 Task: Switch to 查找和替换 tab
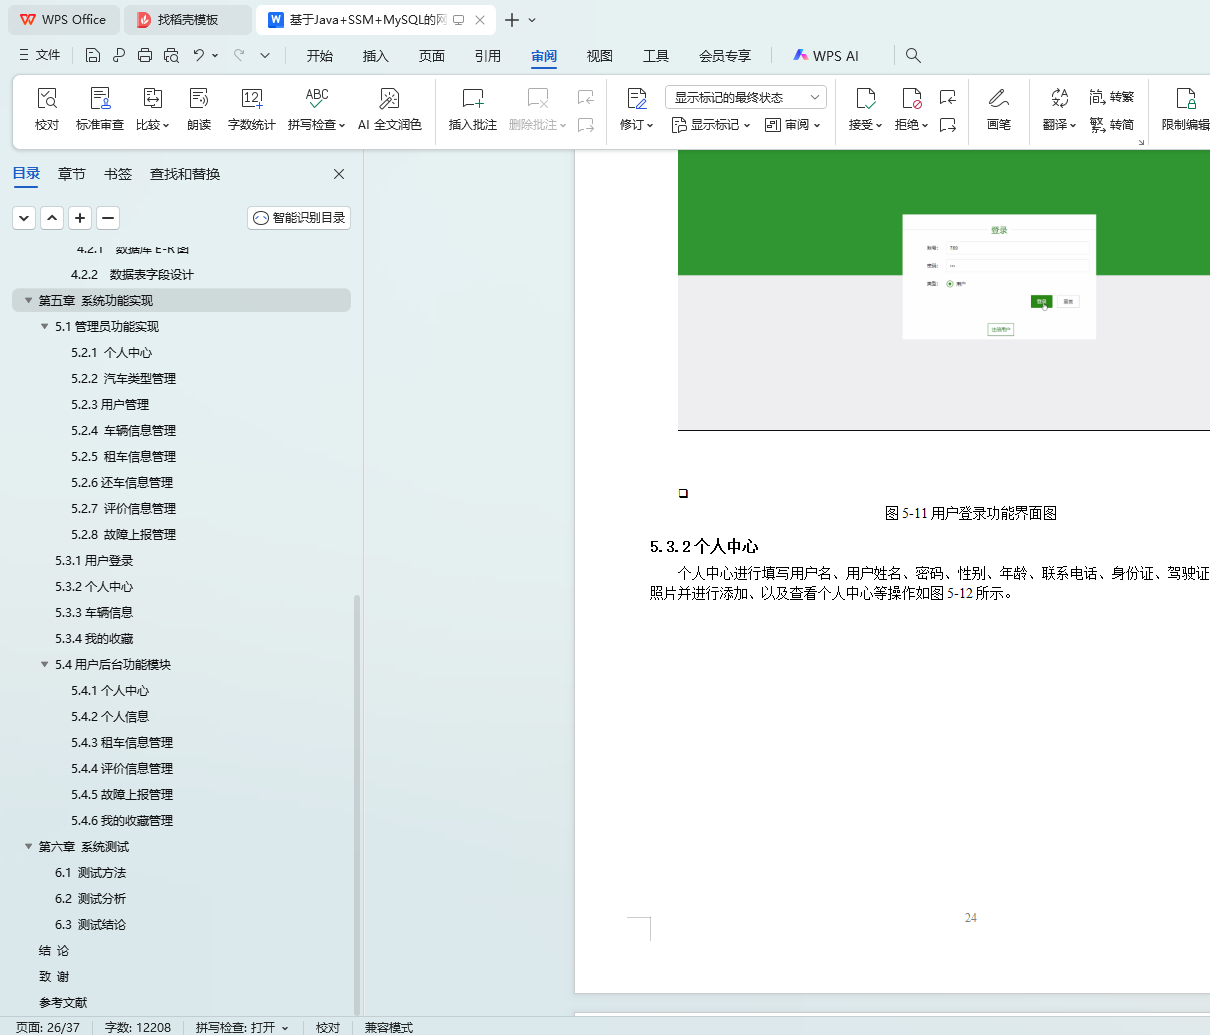(185, 174)
